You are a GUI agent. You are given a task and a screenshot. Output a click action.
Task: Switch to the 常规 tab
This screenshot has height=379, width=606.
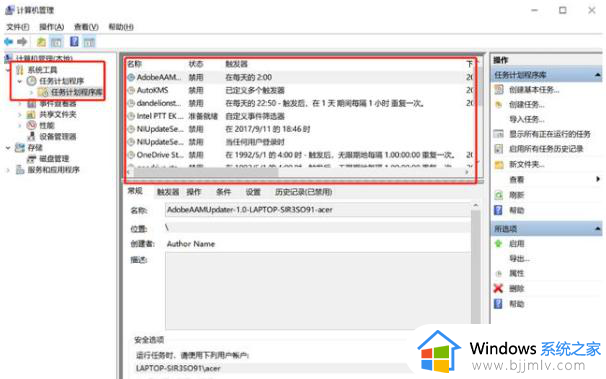135,191
